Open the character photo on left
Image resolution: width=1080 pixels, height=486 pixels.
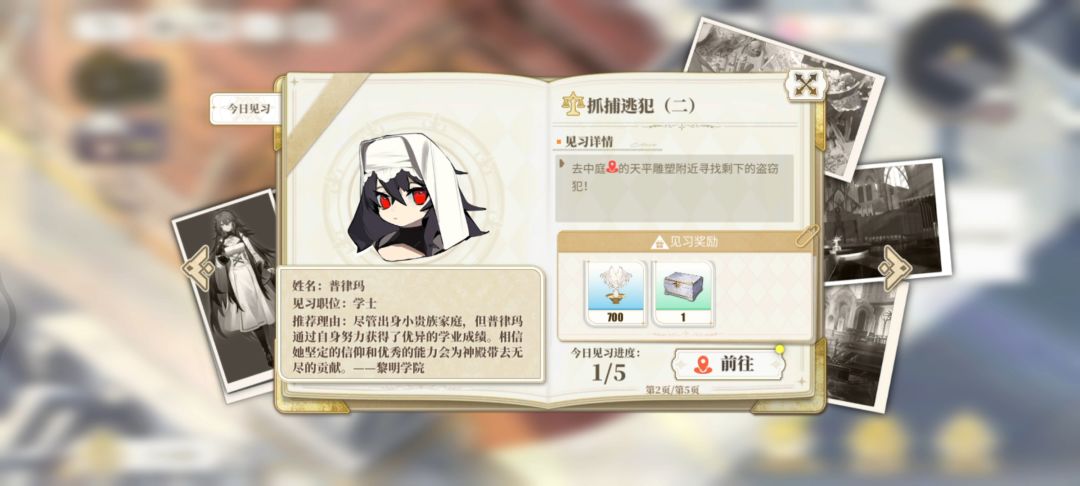click(x=224, y=293)
